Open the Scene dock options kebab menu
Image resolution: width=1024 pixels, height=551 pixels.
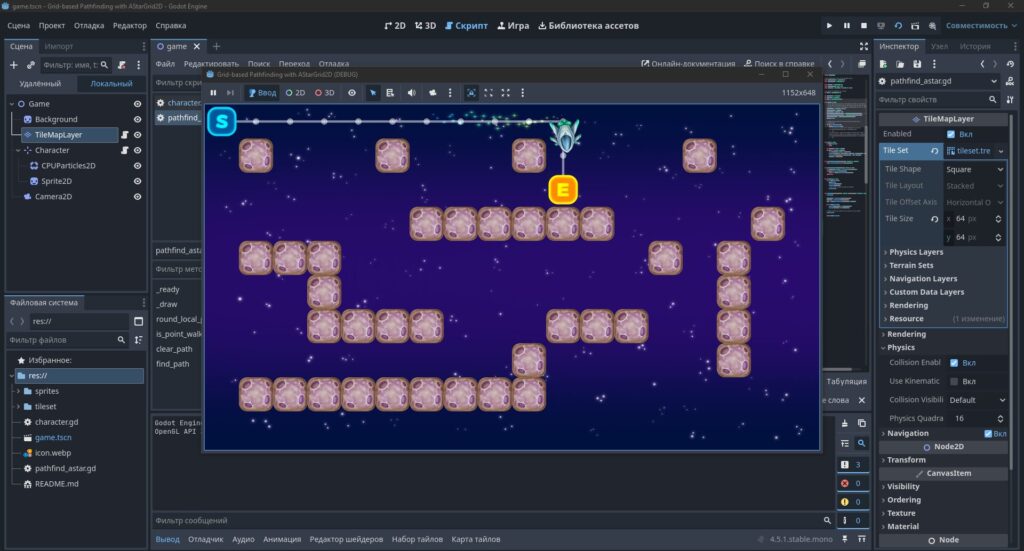click(138, 65)
